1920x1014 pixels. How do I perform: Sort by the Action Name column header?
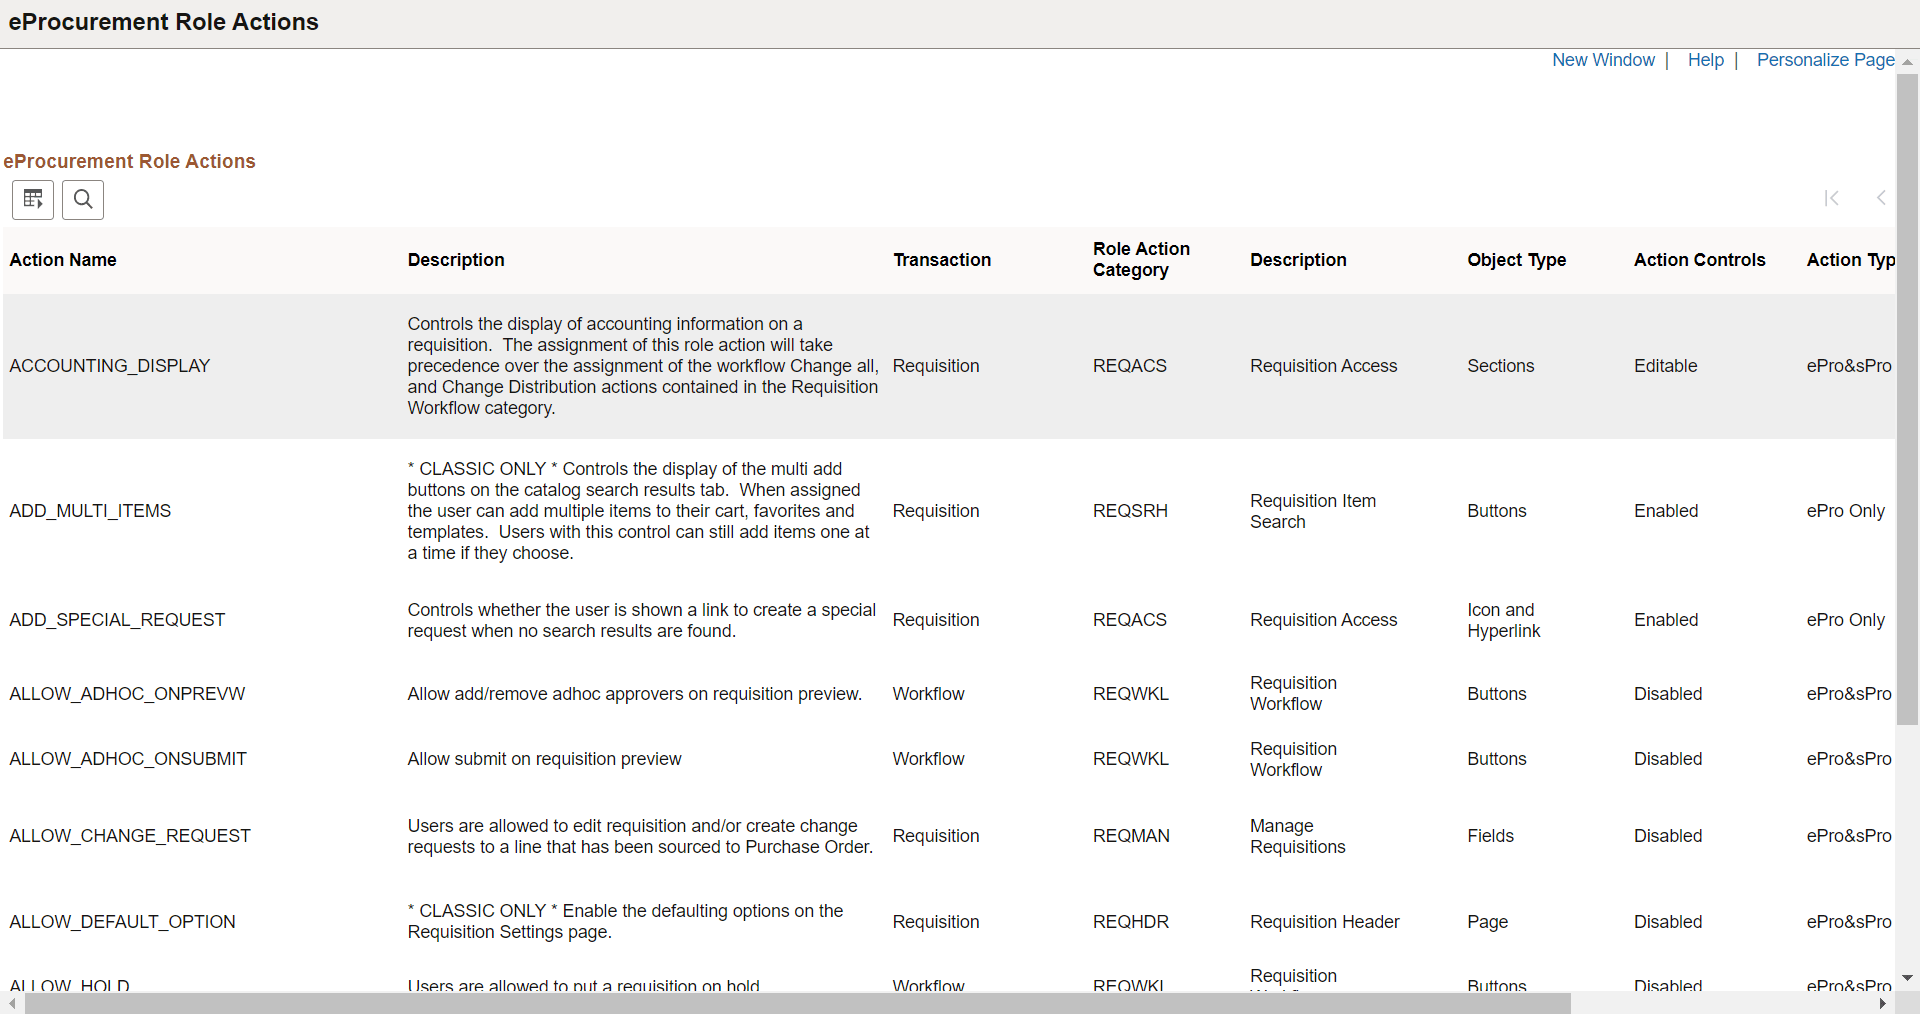(x=62, y=260)
